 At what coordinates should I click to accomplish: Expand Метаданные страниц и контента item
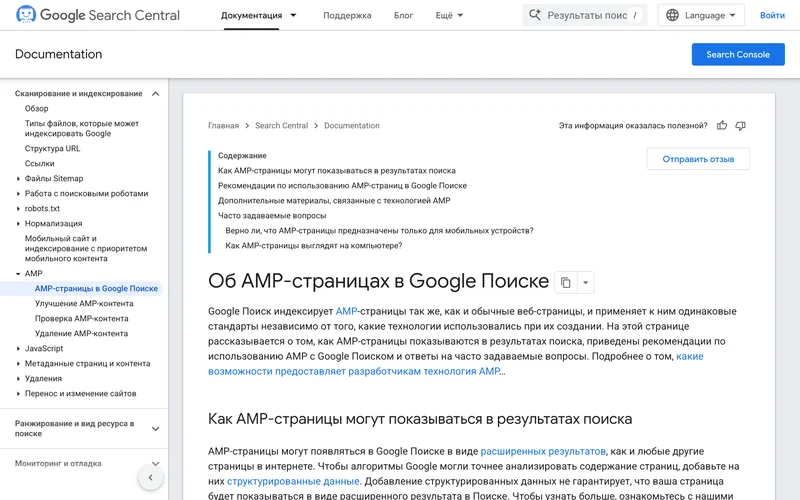[18, 364]
